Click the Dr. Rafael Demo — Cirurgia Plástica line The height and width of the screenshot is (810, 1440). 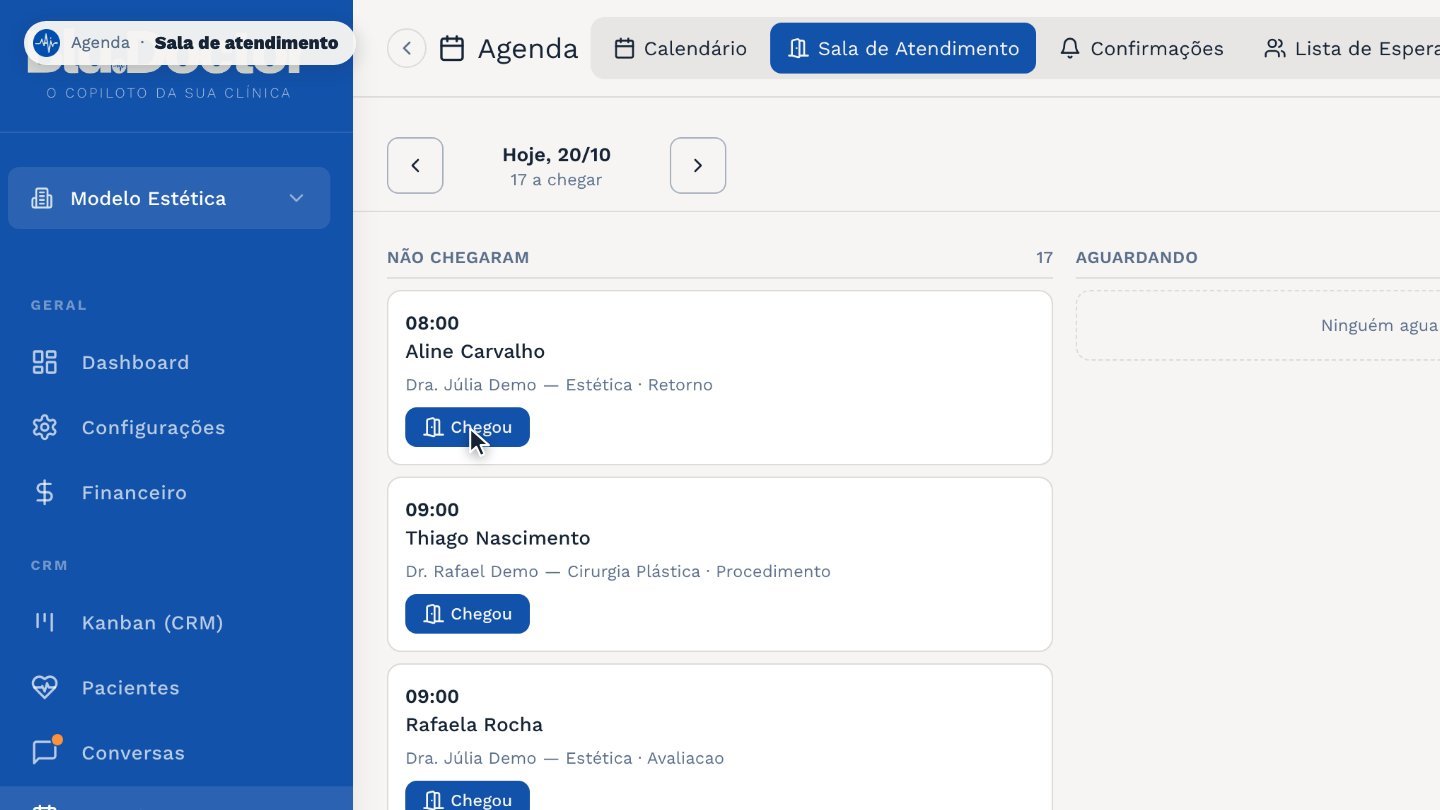coord(618,572)
